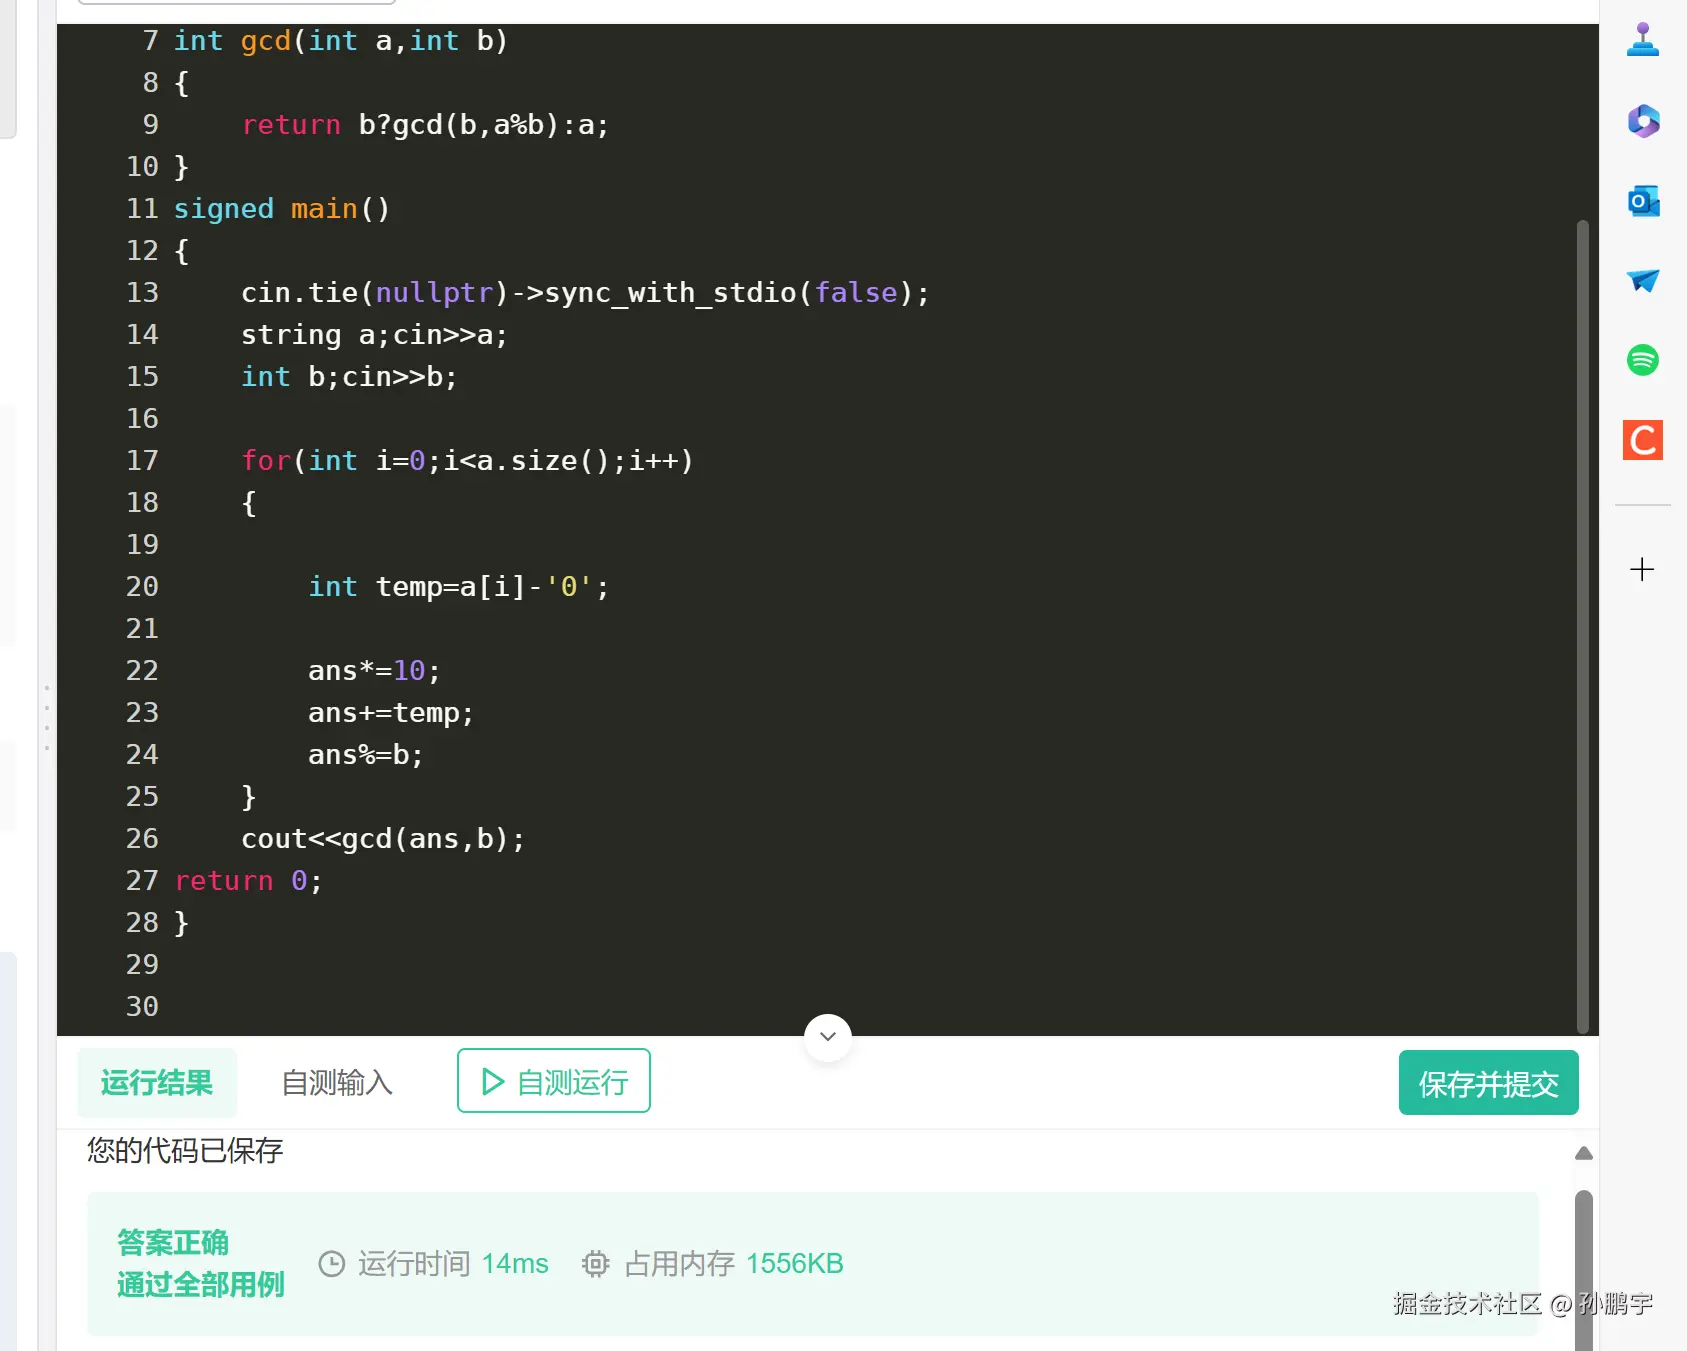Switch to the 自测输入 tab
Viewport: 1687px width, 1351px height.
pyautogui.click(x=337, y=1082)
